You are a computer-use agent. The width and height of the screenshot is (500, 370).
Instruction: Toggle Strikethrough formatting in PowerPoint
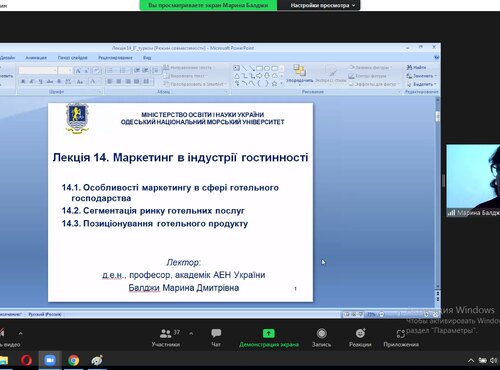50,81
